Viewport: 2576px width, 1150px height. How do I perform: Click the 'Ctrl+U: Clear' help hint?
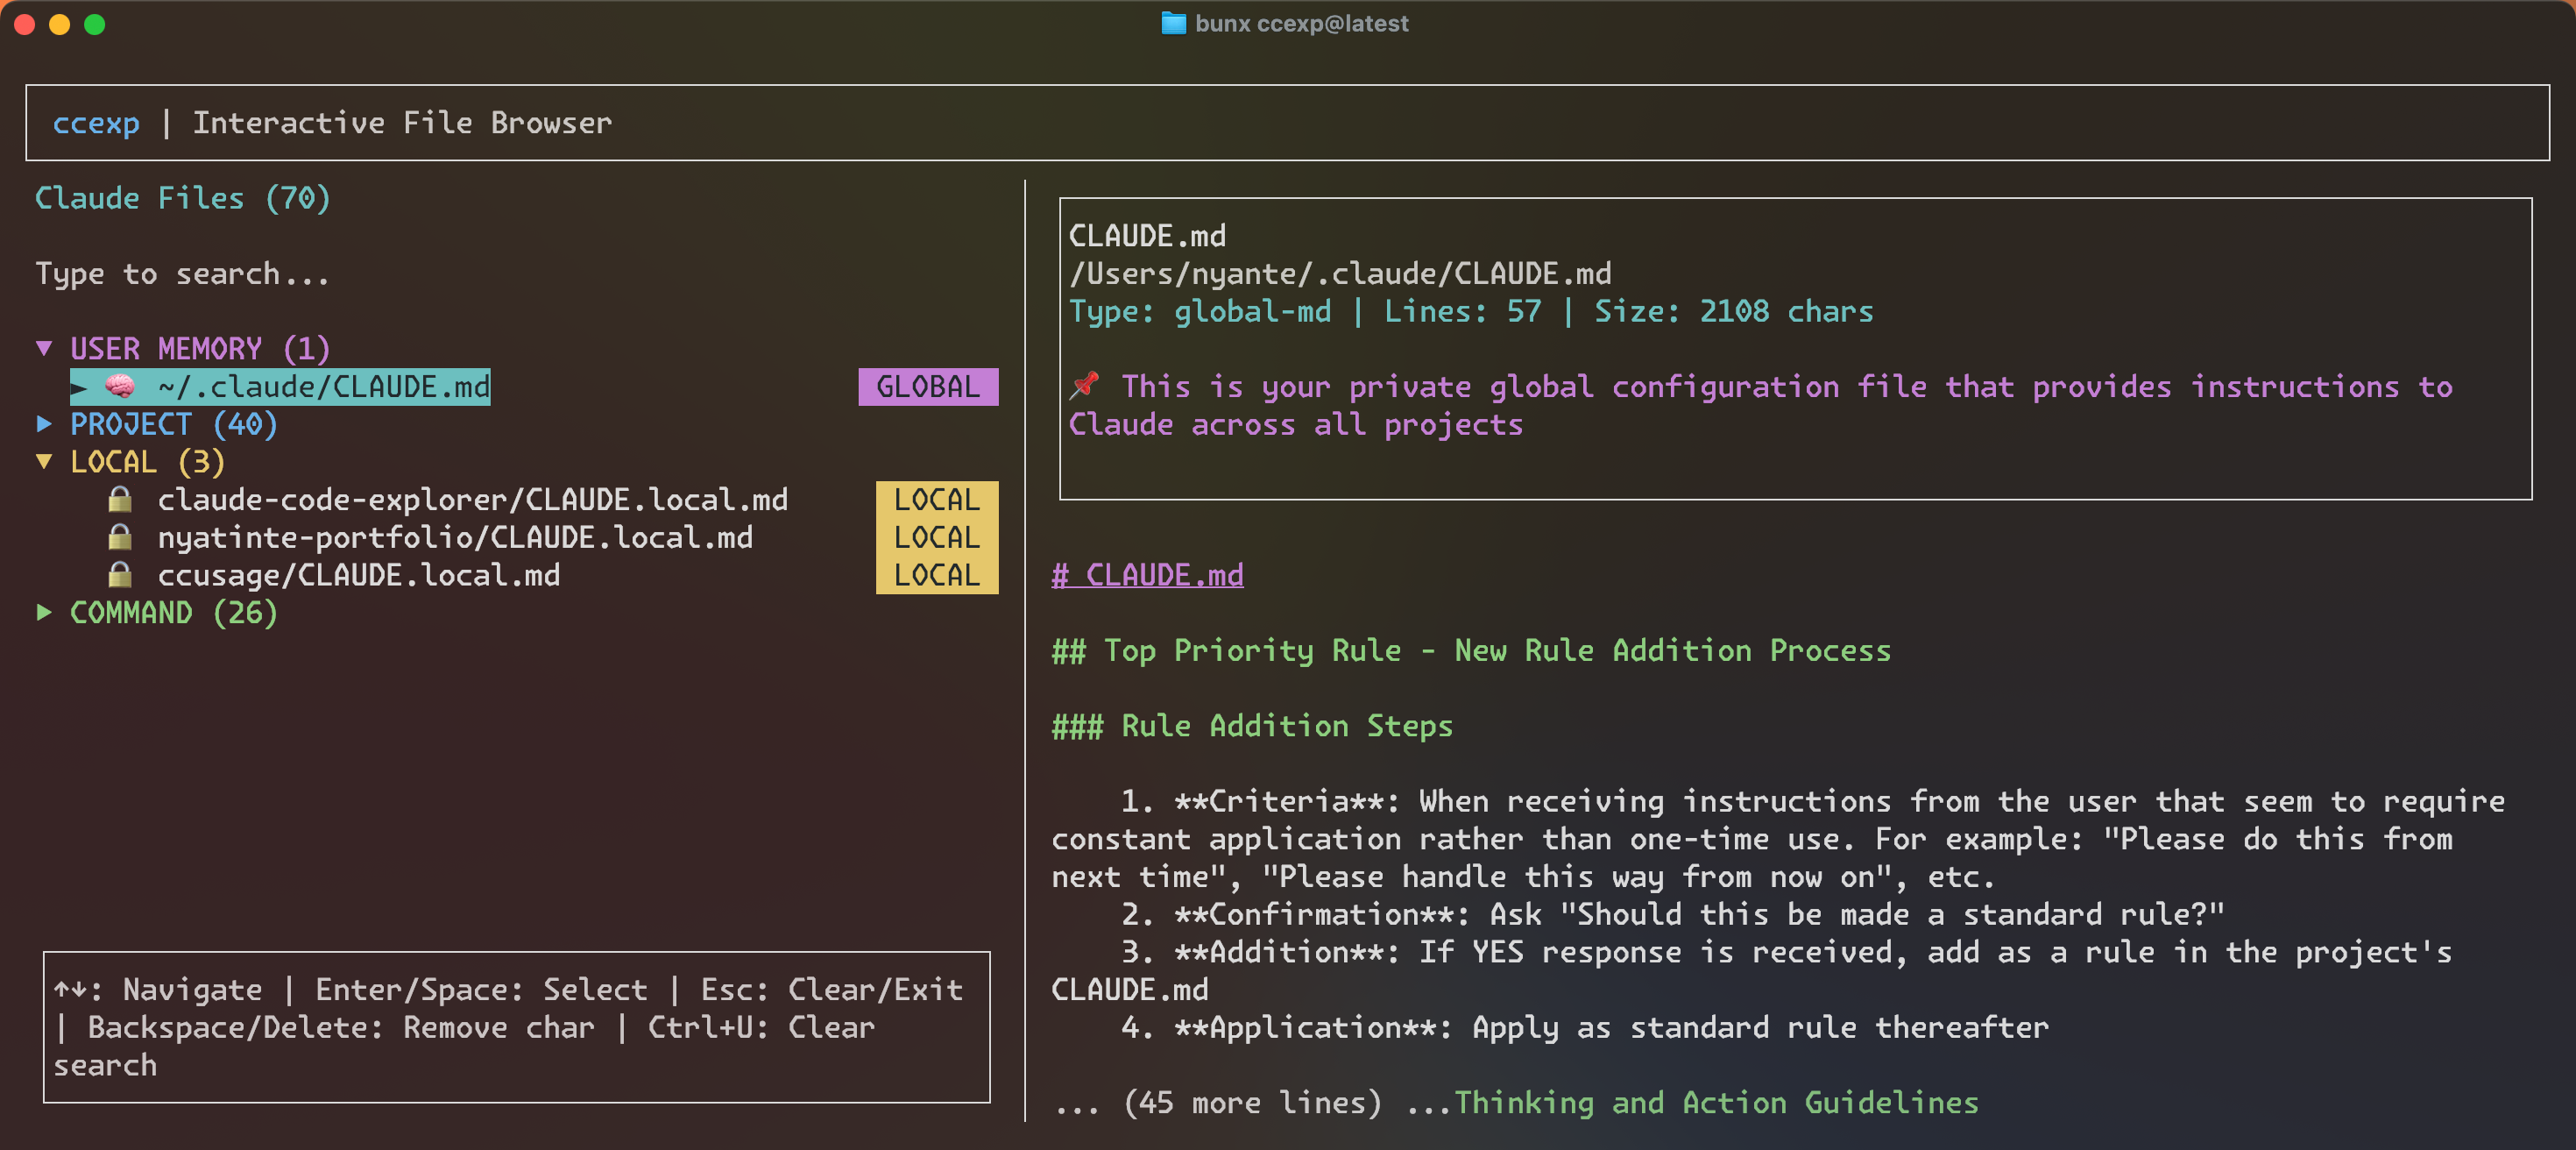coord(761,1027)
